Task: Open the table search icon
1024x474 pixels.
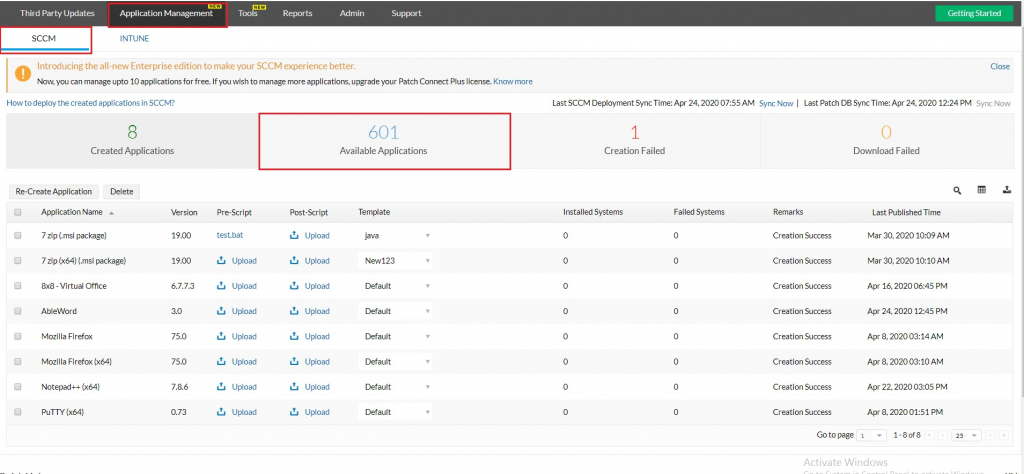Action: 957,191
